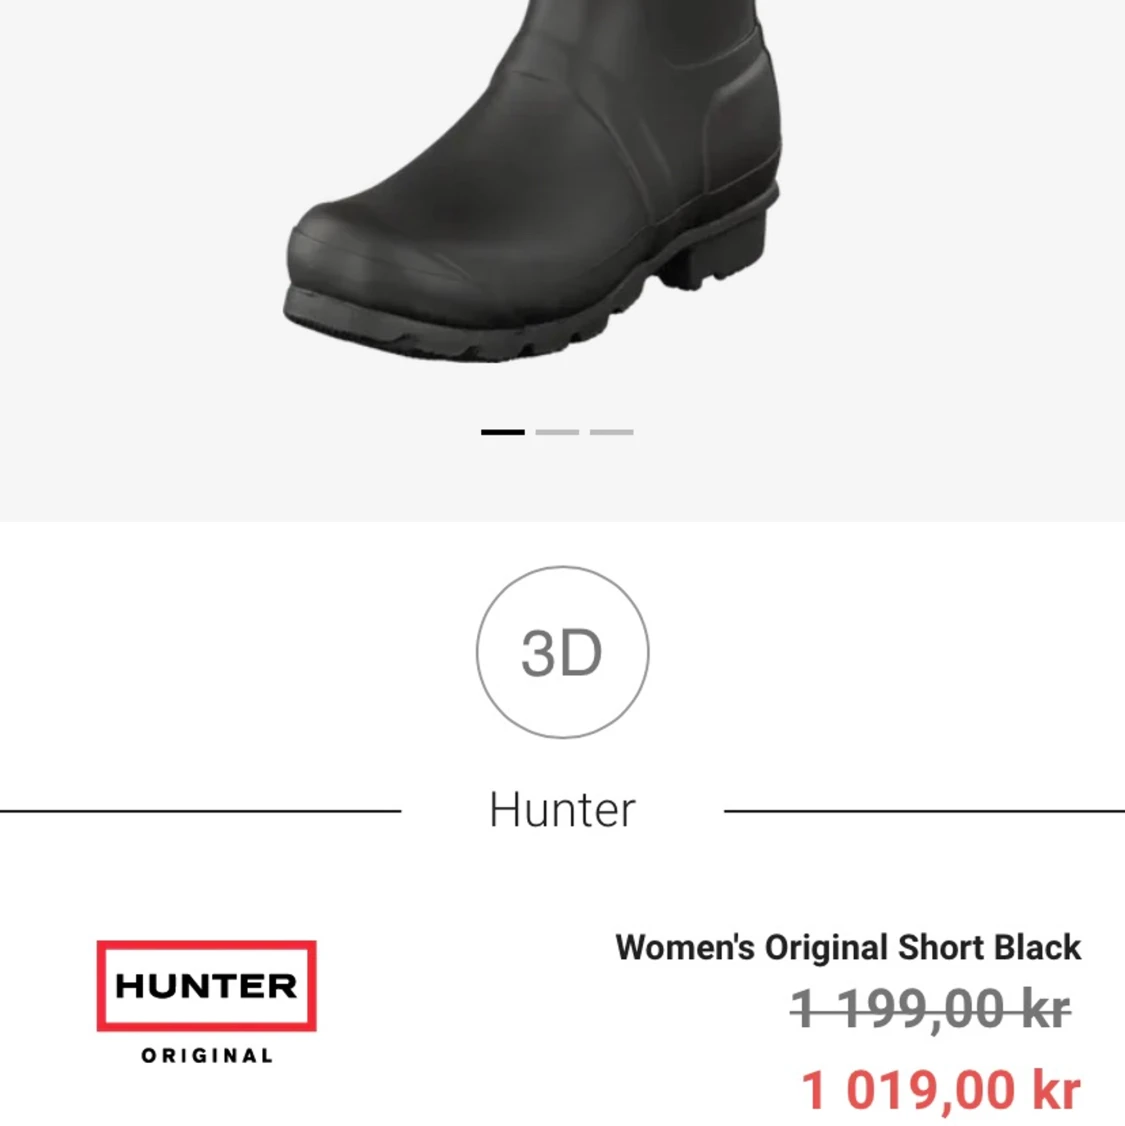Click the ORIGINAL wordmark under the logo
1125x1126 pixels.
pos(207,1056)
